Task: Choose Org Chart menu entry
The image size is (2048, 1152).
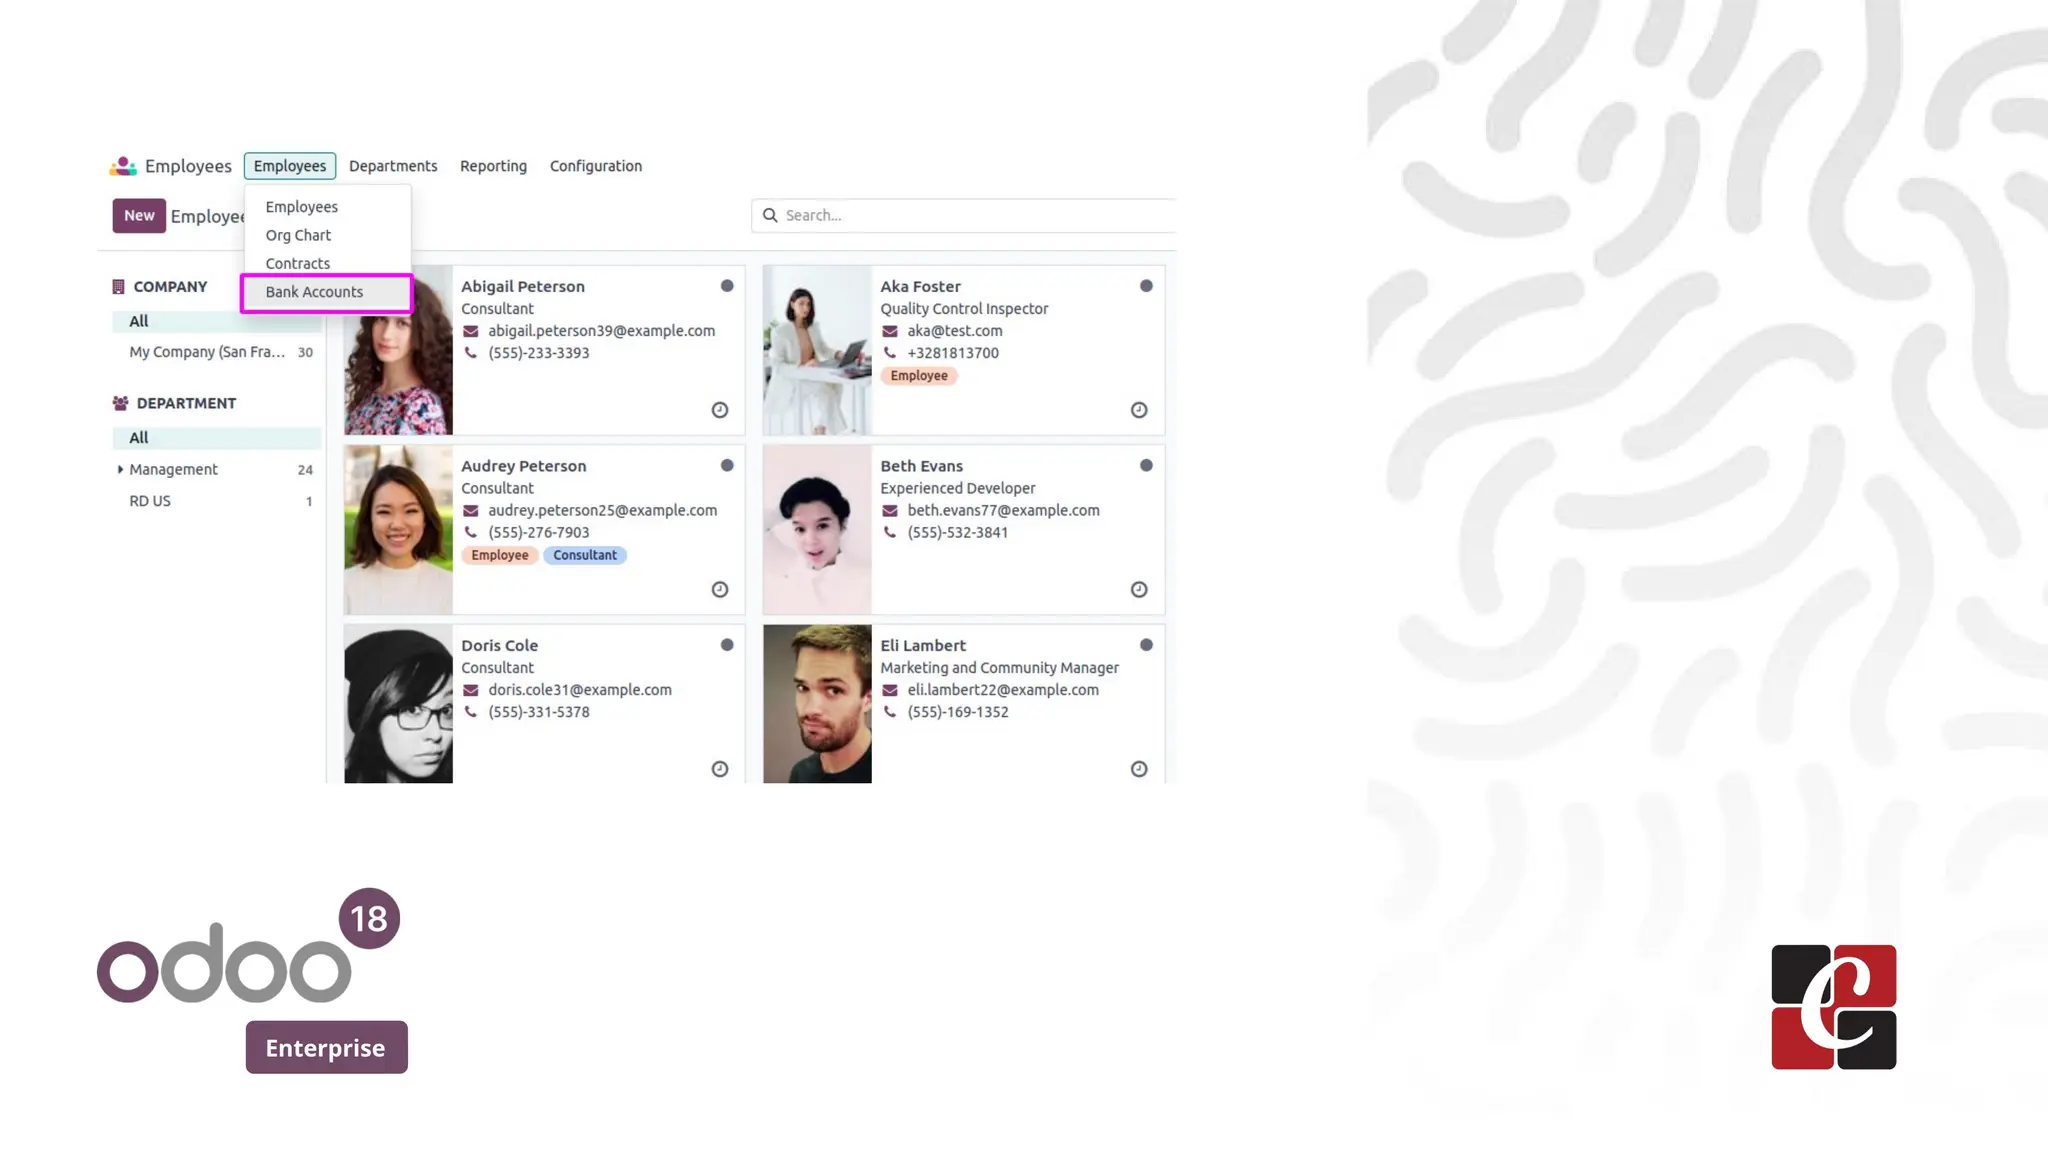Action: (298, 235)
